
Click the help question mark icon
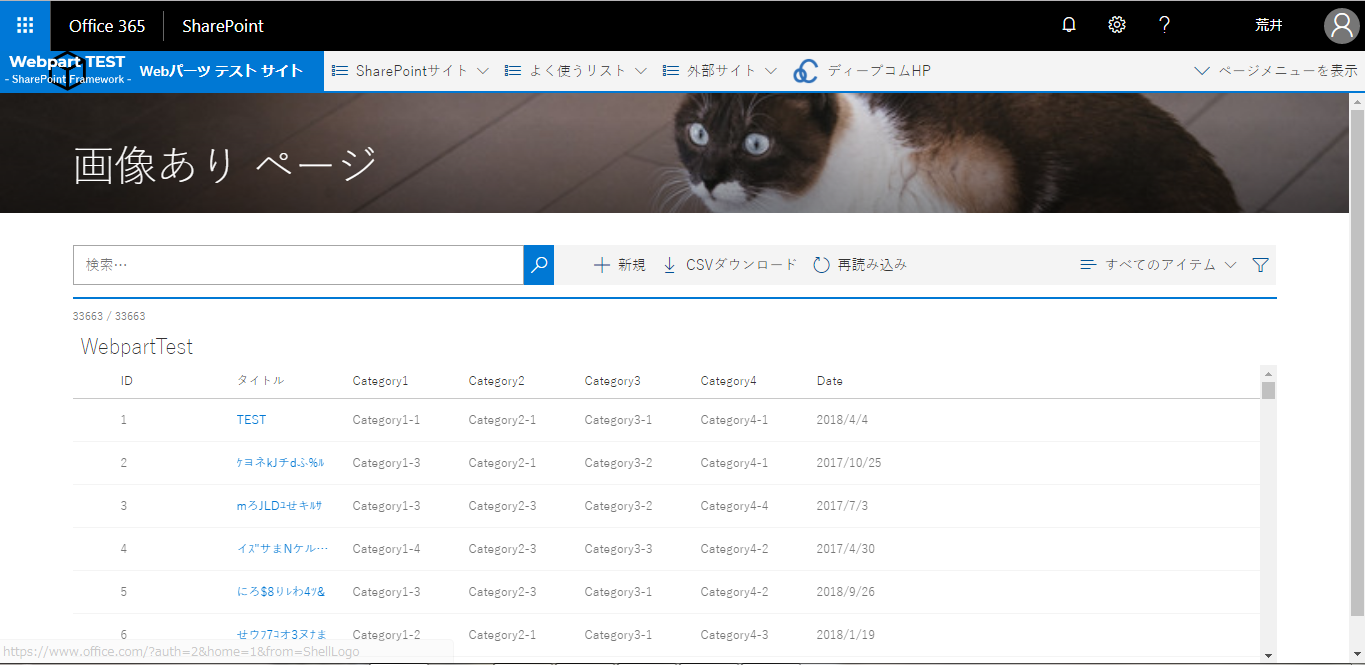point(1165,25)
